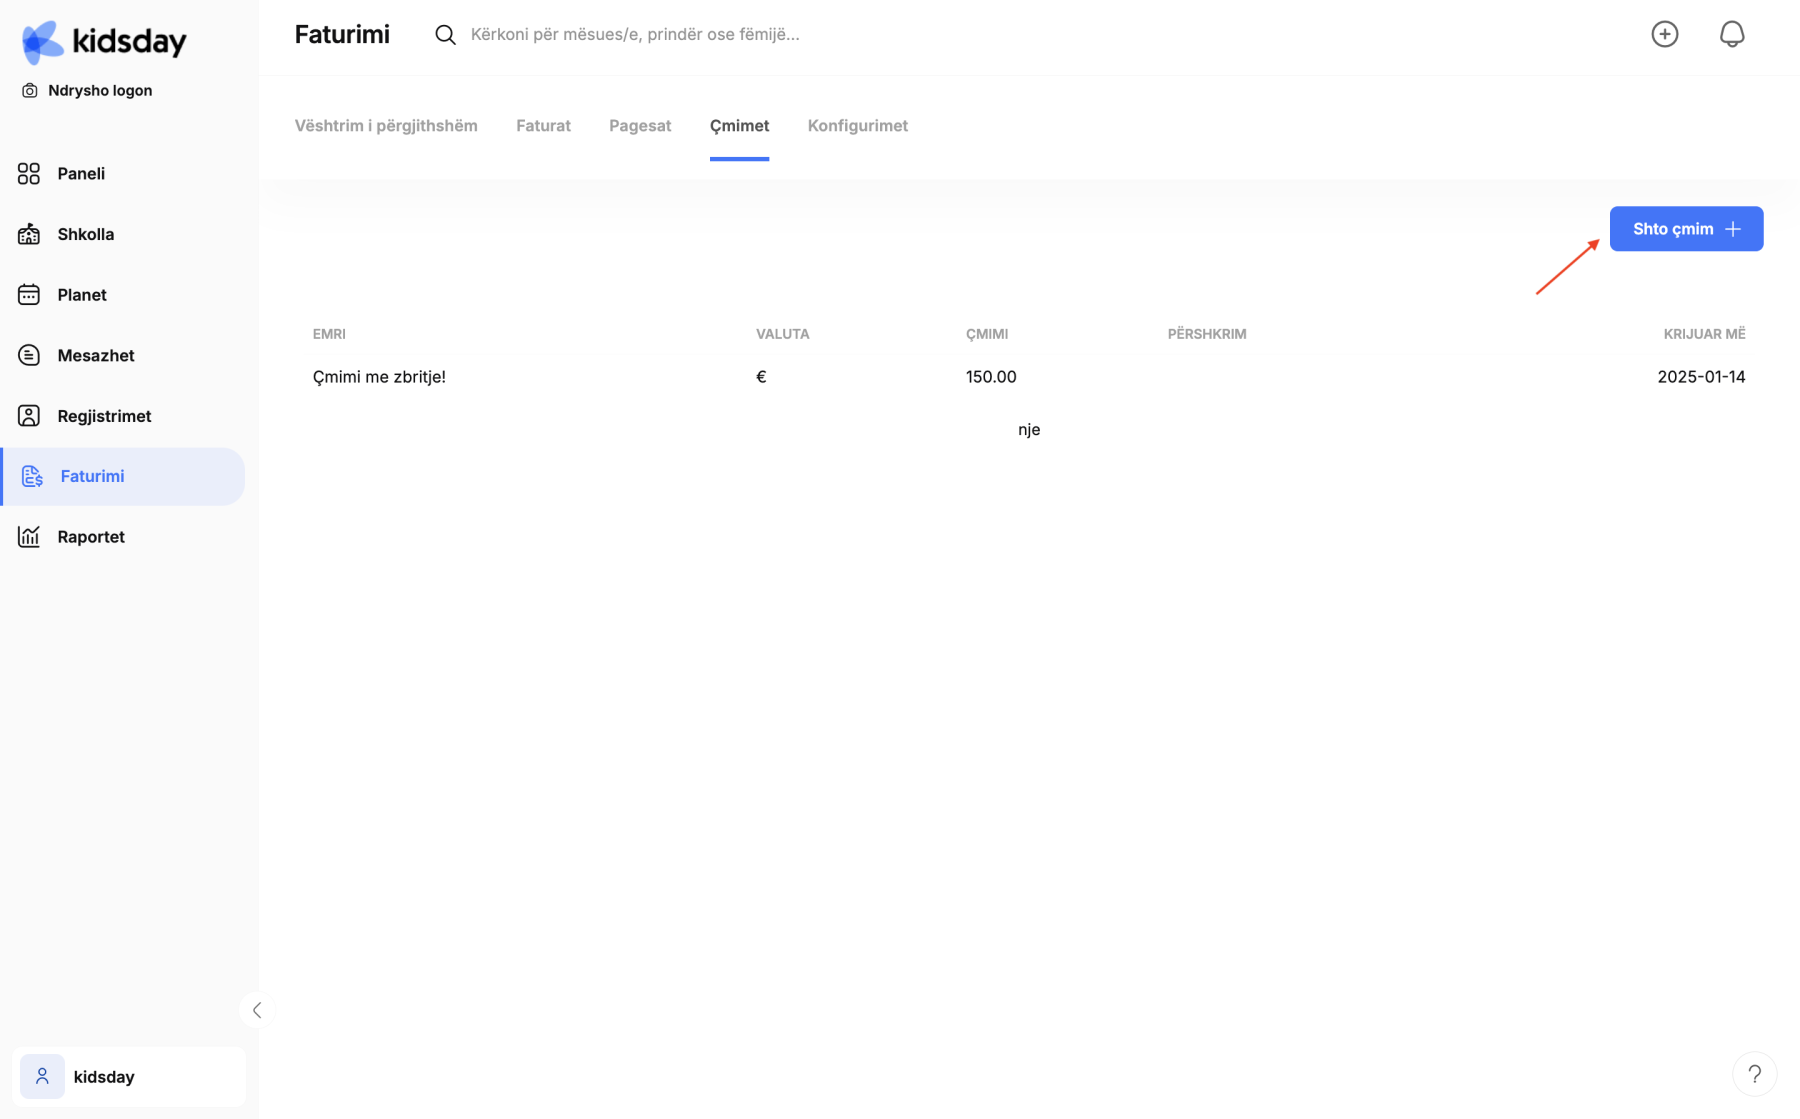Open the Raportet chart icon
This screenshot has width=1800, height=1119.
click(x=29, y=537)
